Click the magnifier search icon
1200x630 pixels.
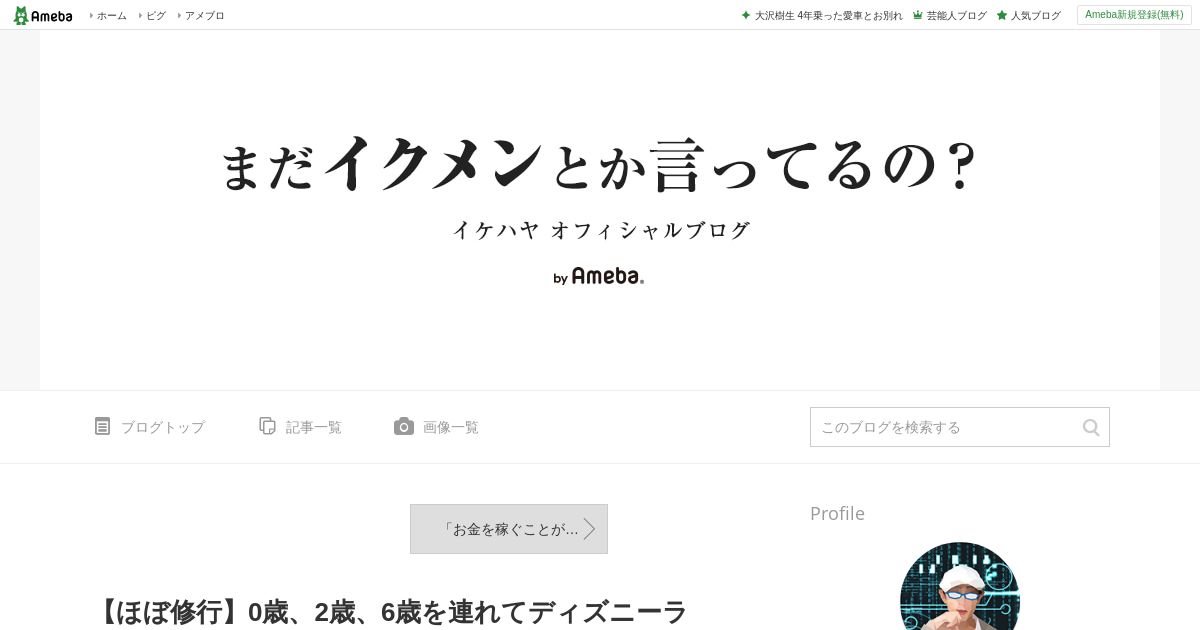[1091, 427]
